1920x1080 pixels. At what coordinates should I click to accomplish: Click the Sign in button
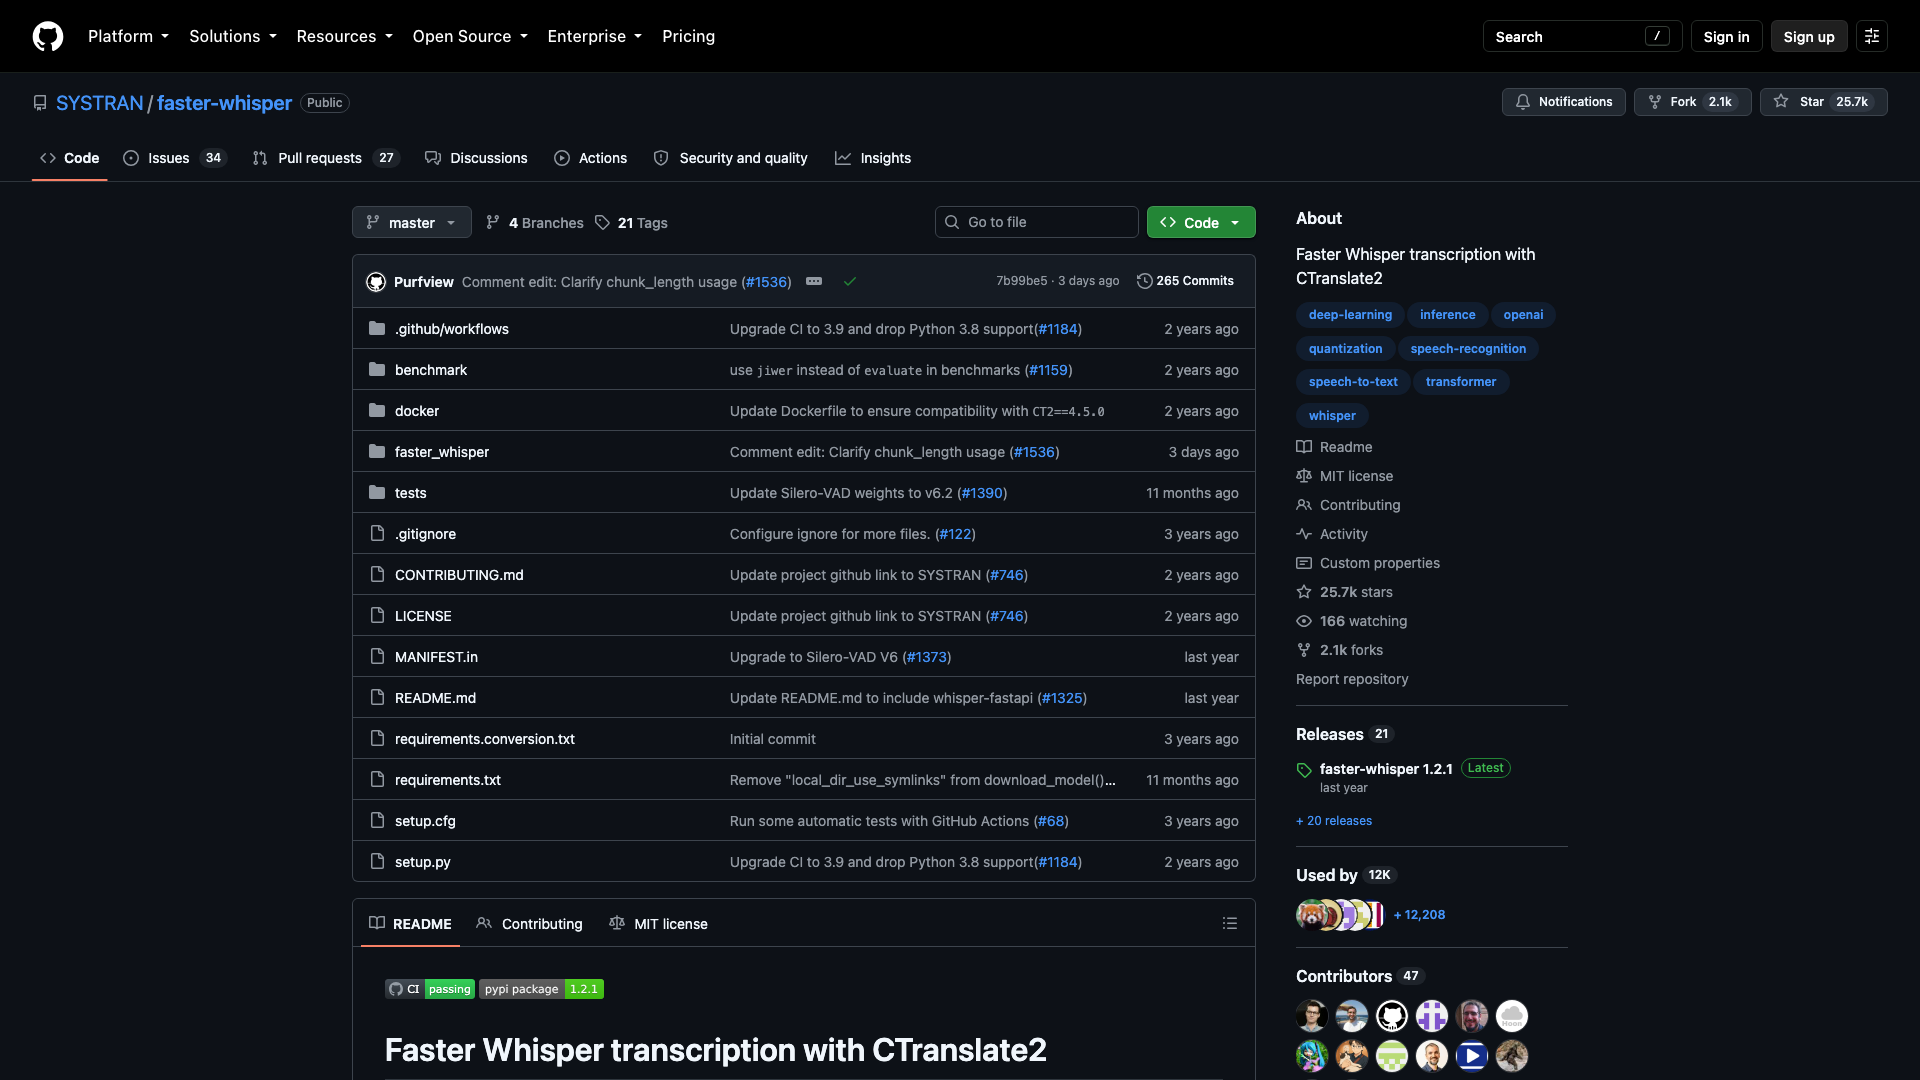1726,36
